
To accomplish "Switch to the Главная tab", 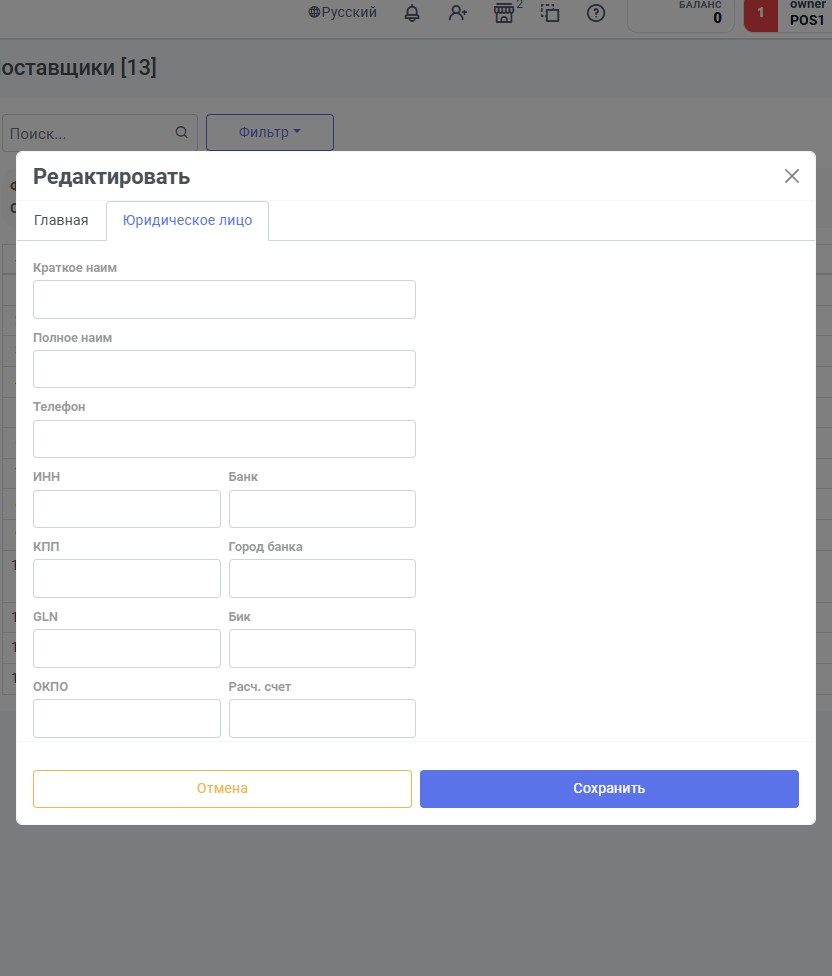I will click(x=61, y=220).
